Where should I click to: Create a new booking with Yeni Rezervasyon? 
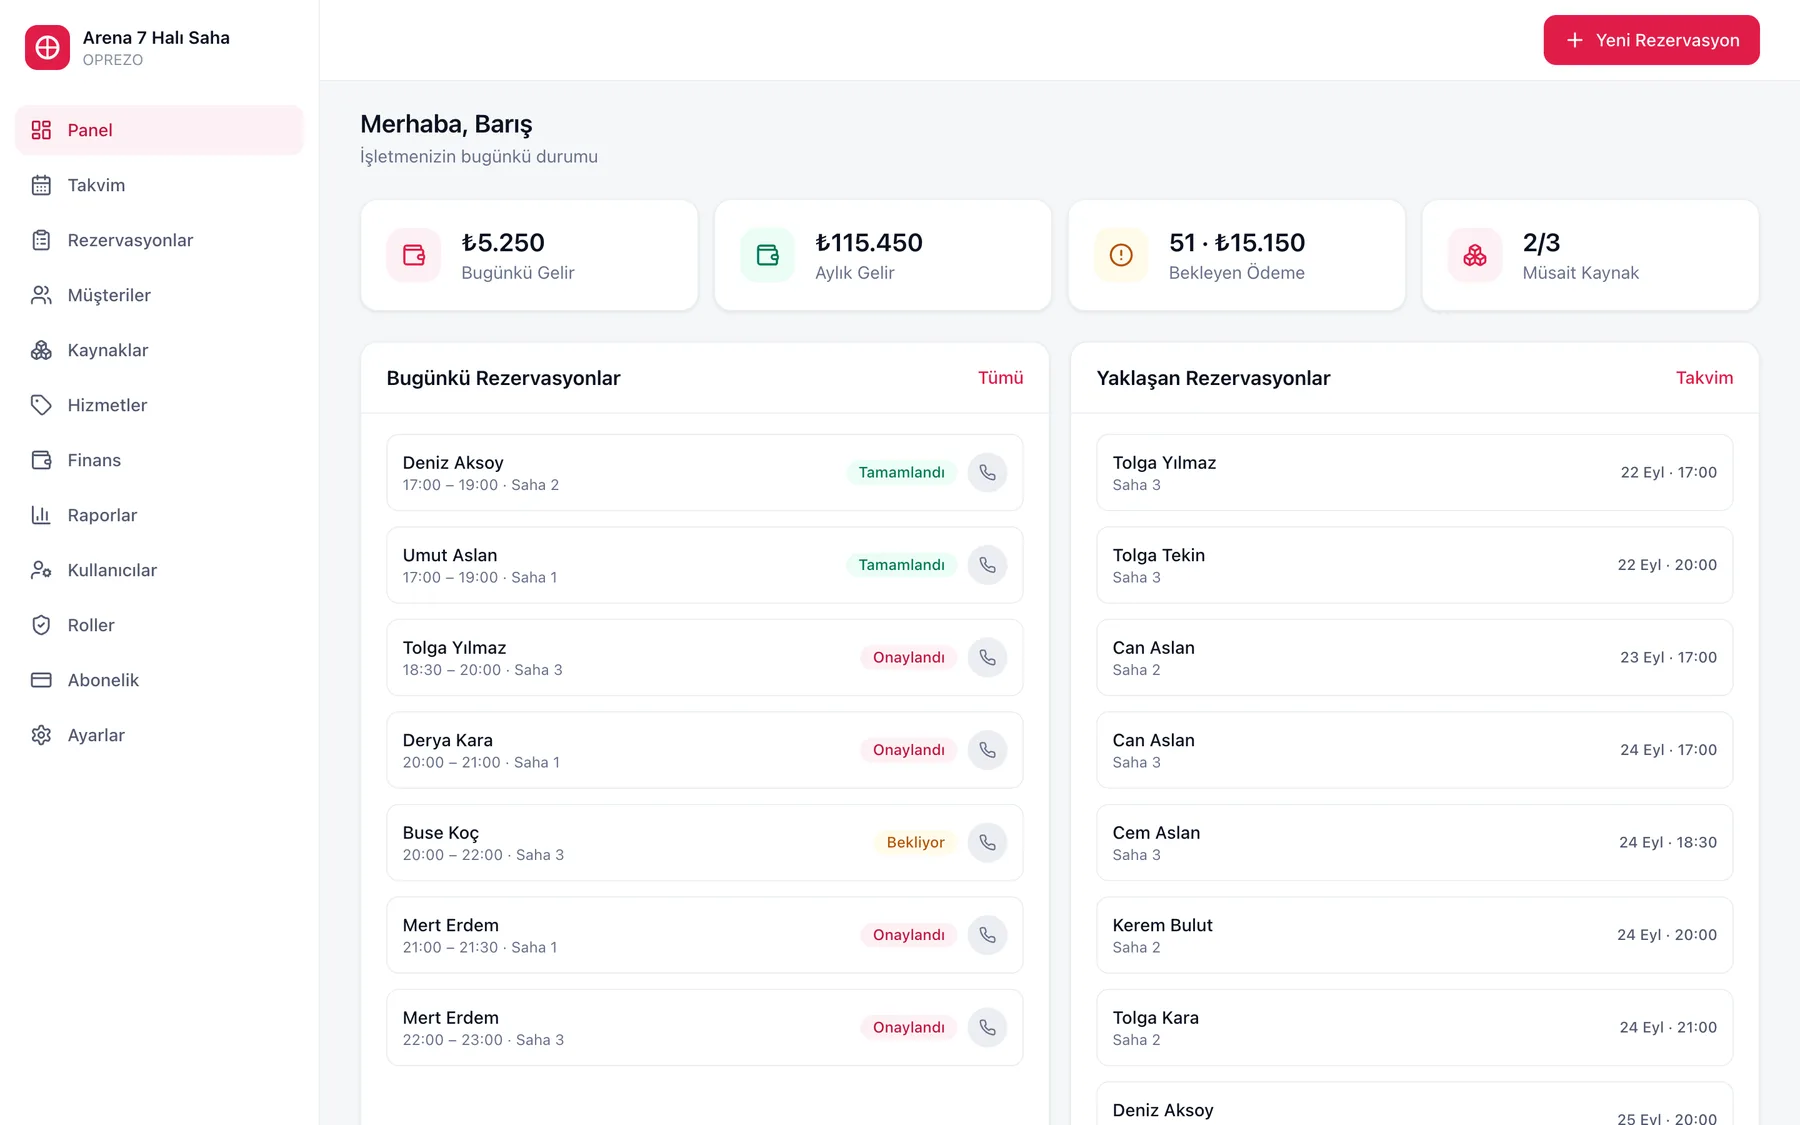pyautogui.click(x=1651, y=40)
